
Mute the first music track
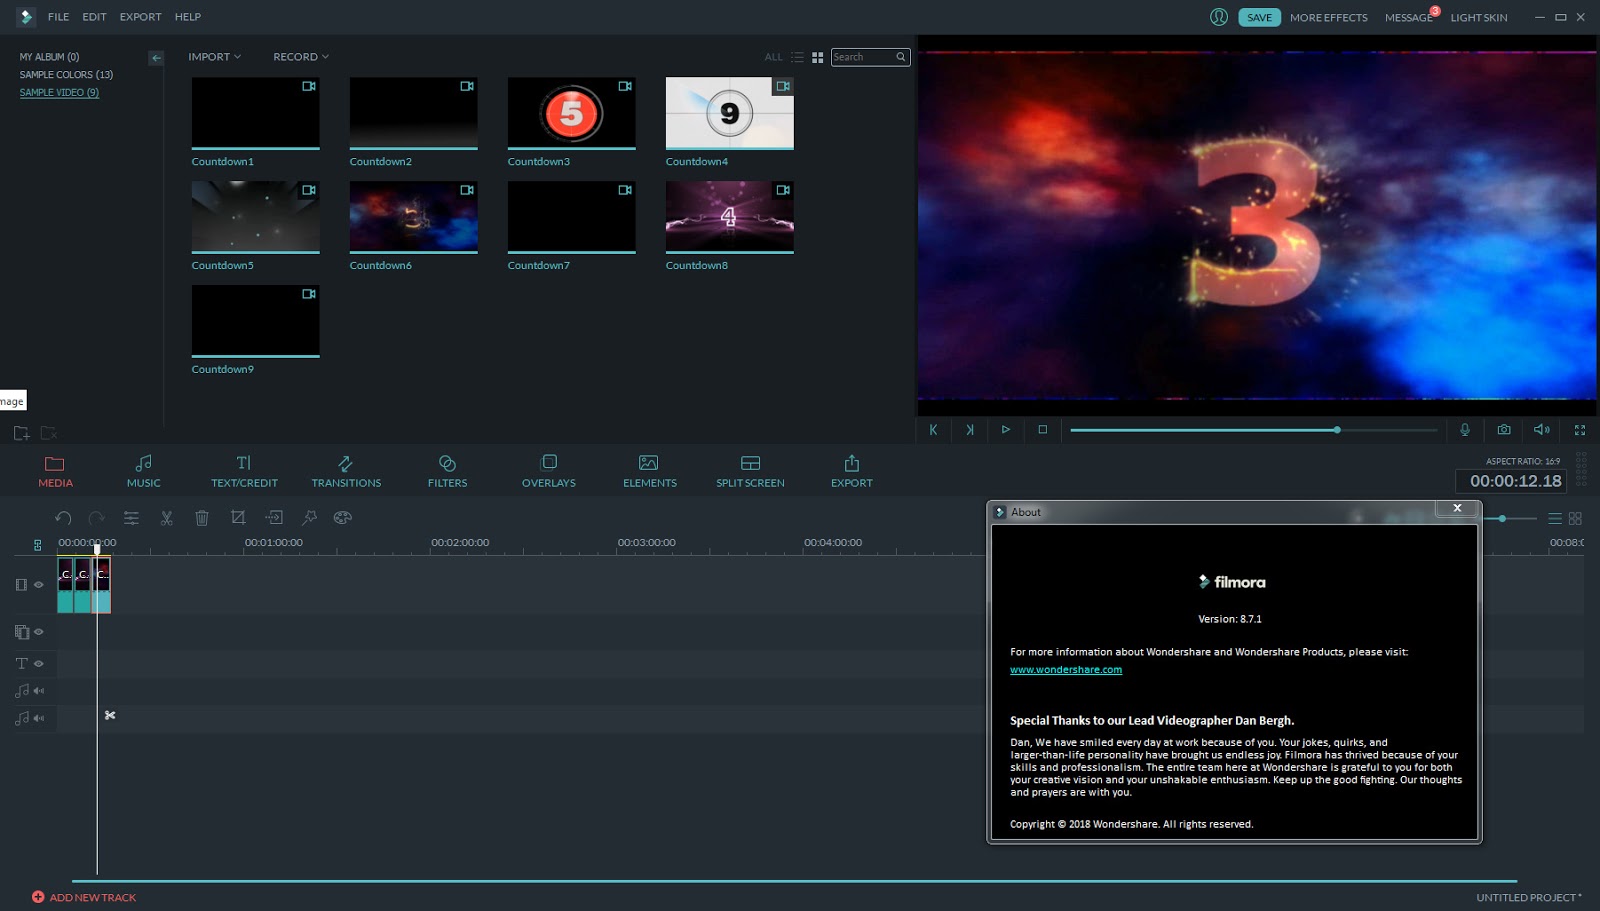pos(39,691)
